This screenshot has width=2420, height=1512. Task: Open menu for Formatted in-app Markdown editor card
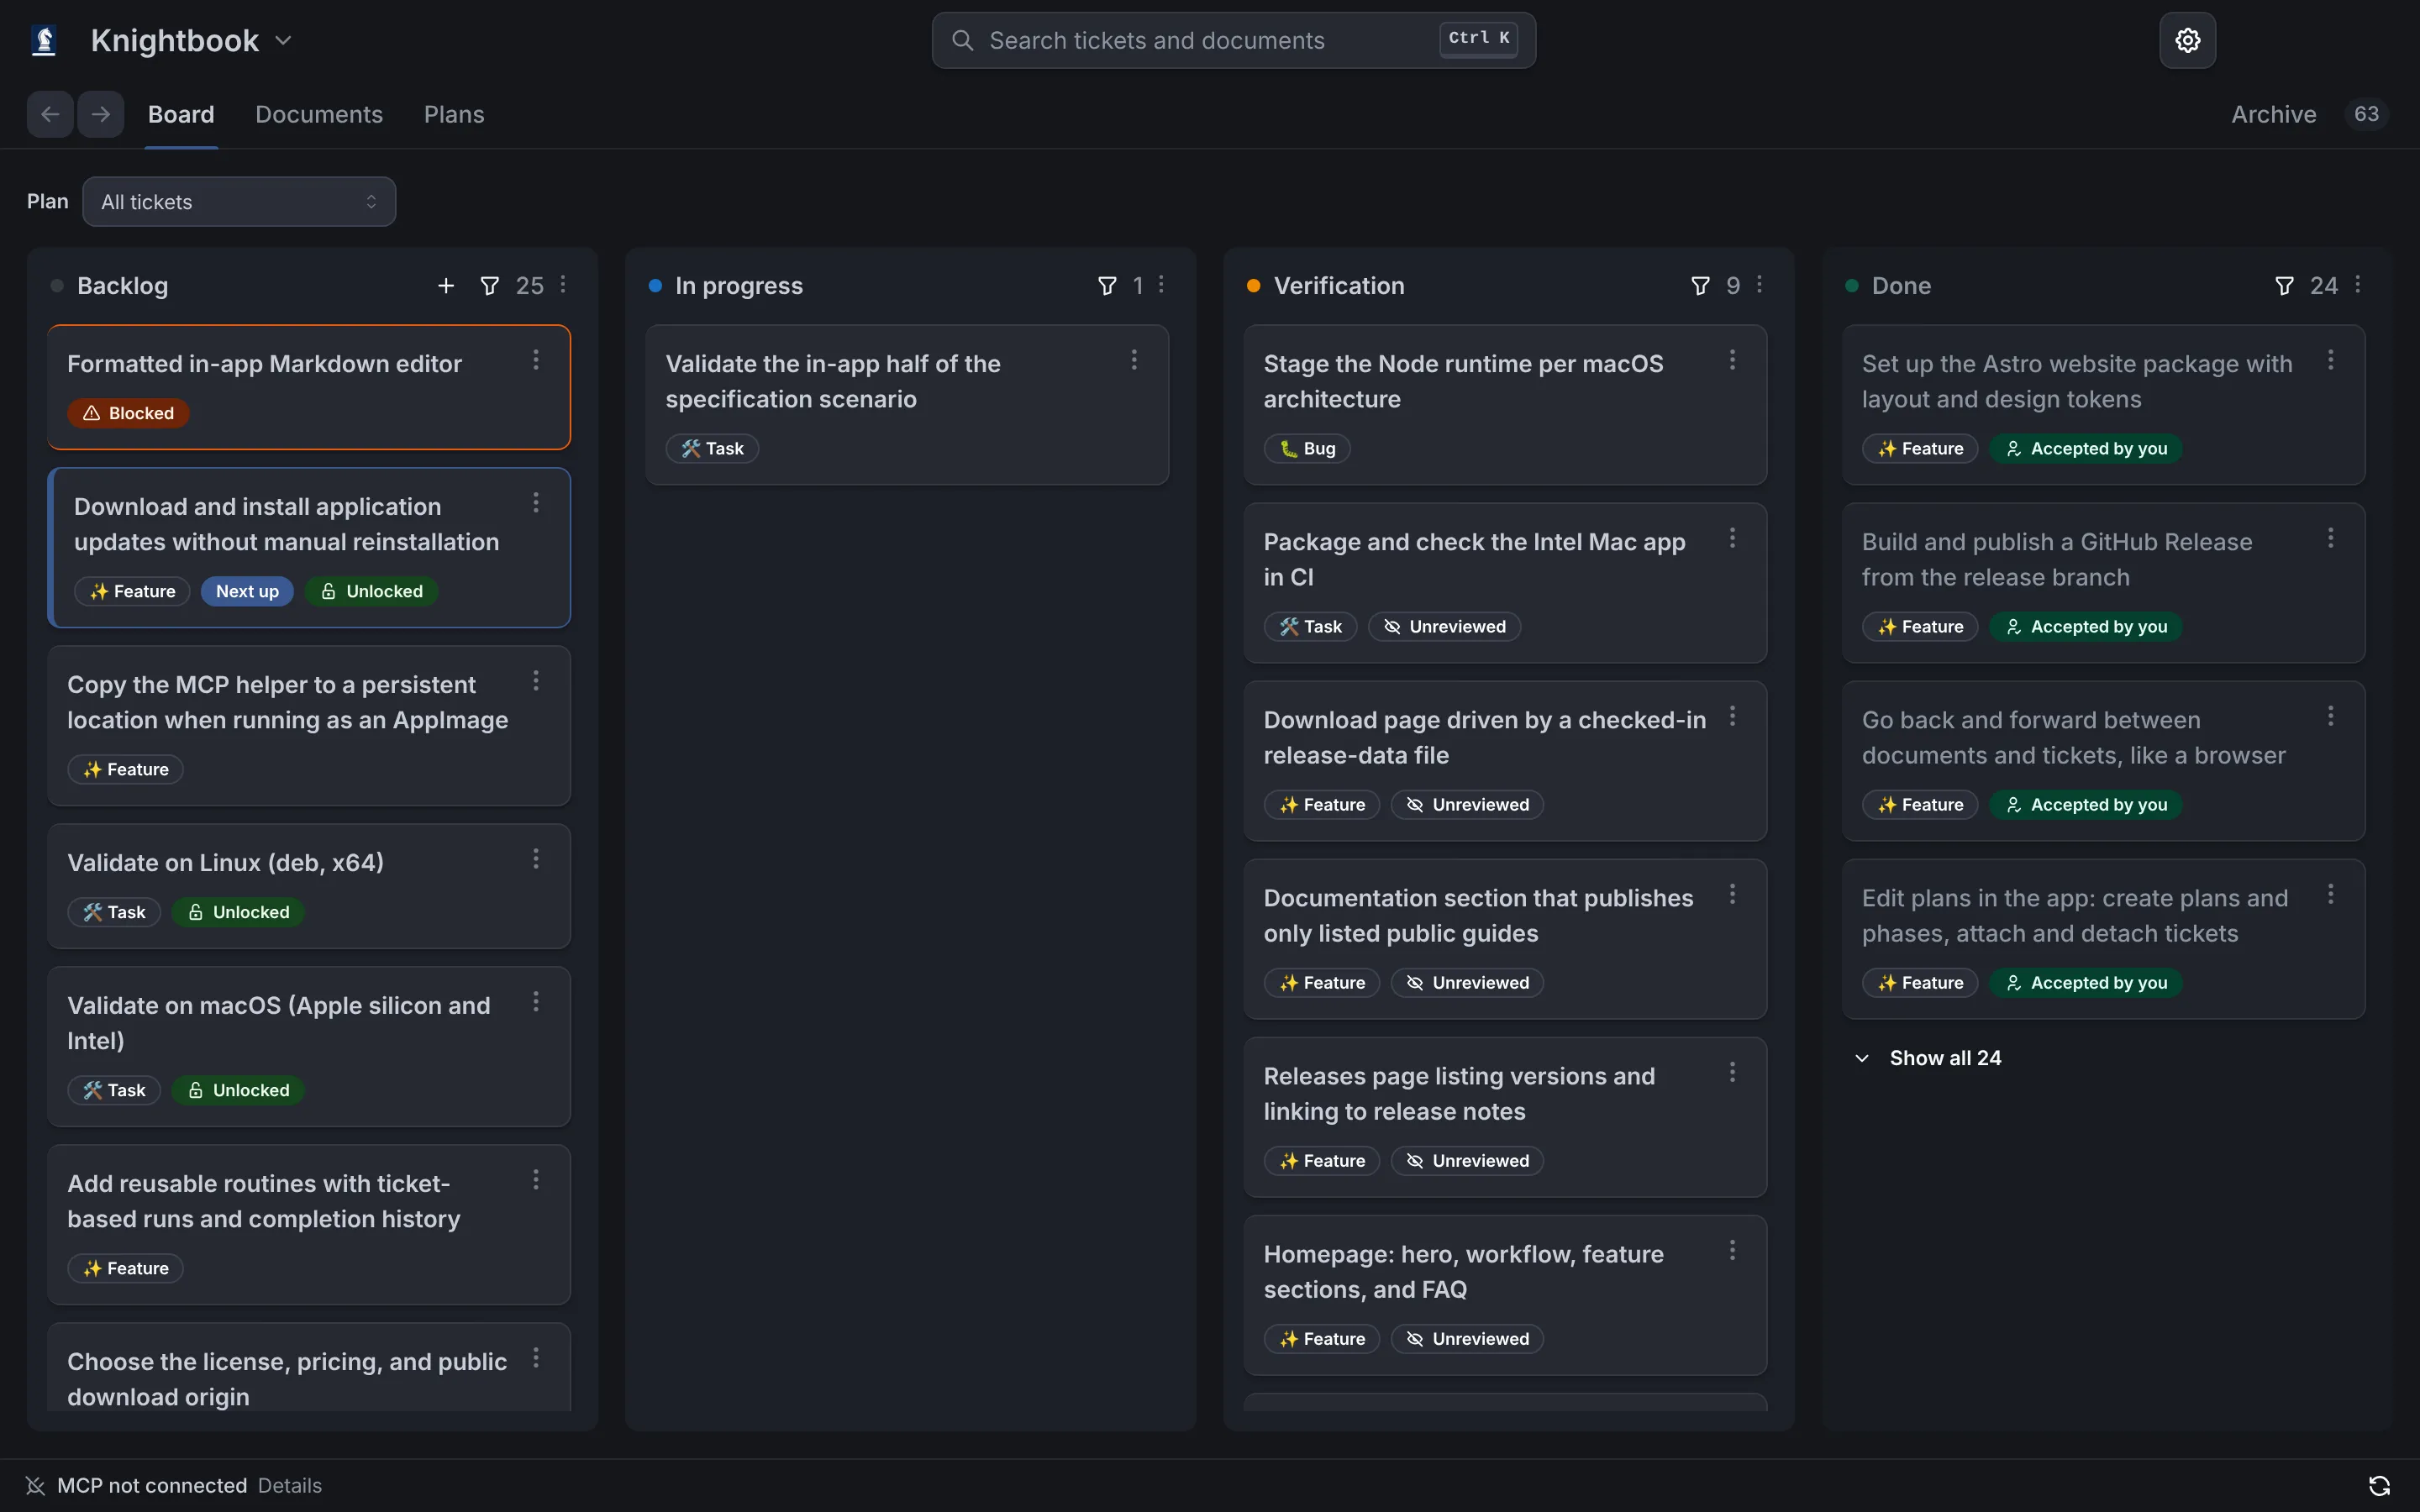(x=536, y=360)
